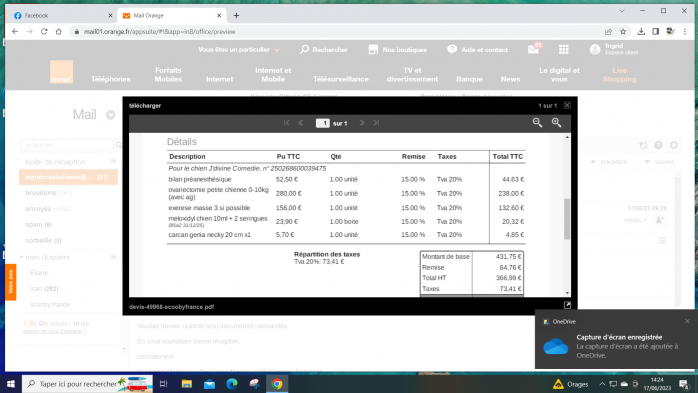Open Nos boutiques
698x393 pixels.
[398, 49]
